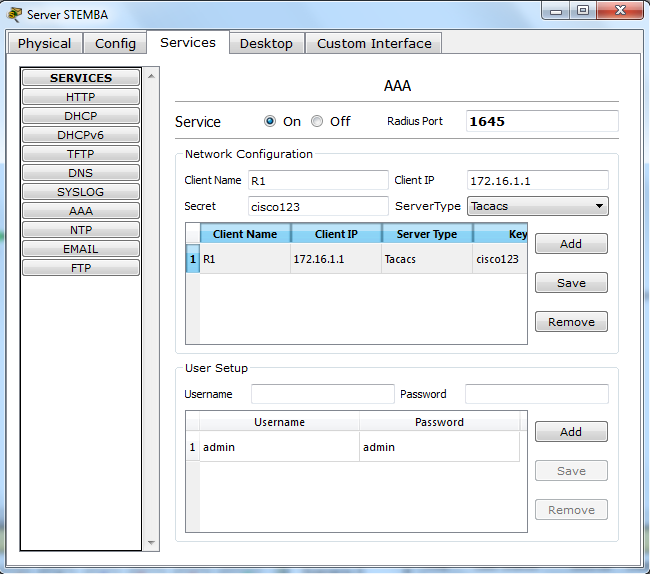Image resolution: width=650 pixels, height=574 pixels.
Task: Click the Packet Tracer icon in title bar
Action: click(15, 15)
